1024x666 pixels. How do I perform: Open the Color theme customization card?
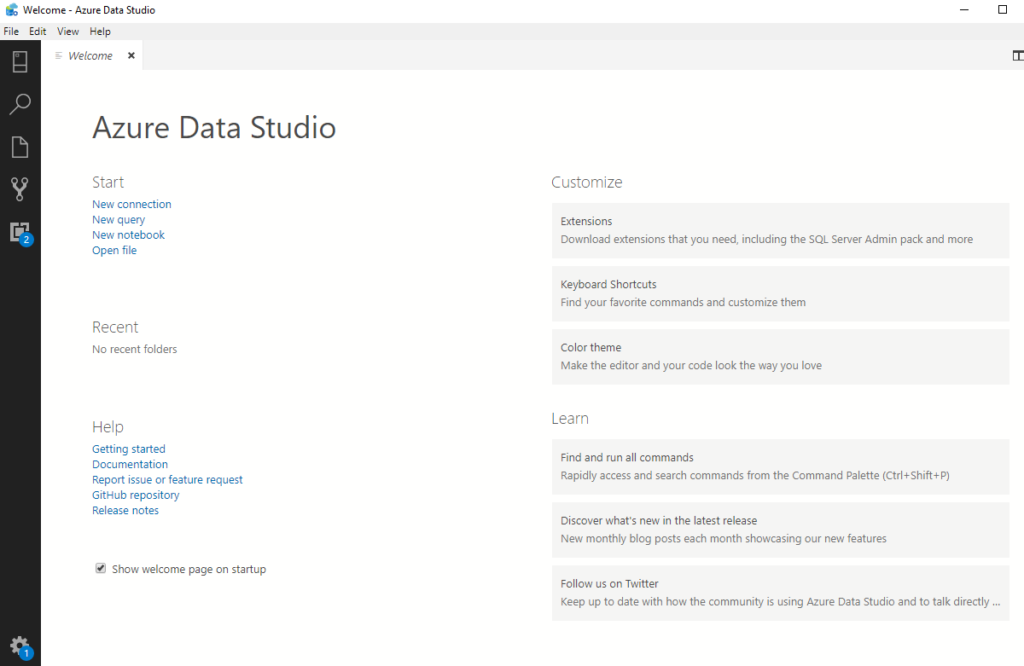point(780,356)
